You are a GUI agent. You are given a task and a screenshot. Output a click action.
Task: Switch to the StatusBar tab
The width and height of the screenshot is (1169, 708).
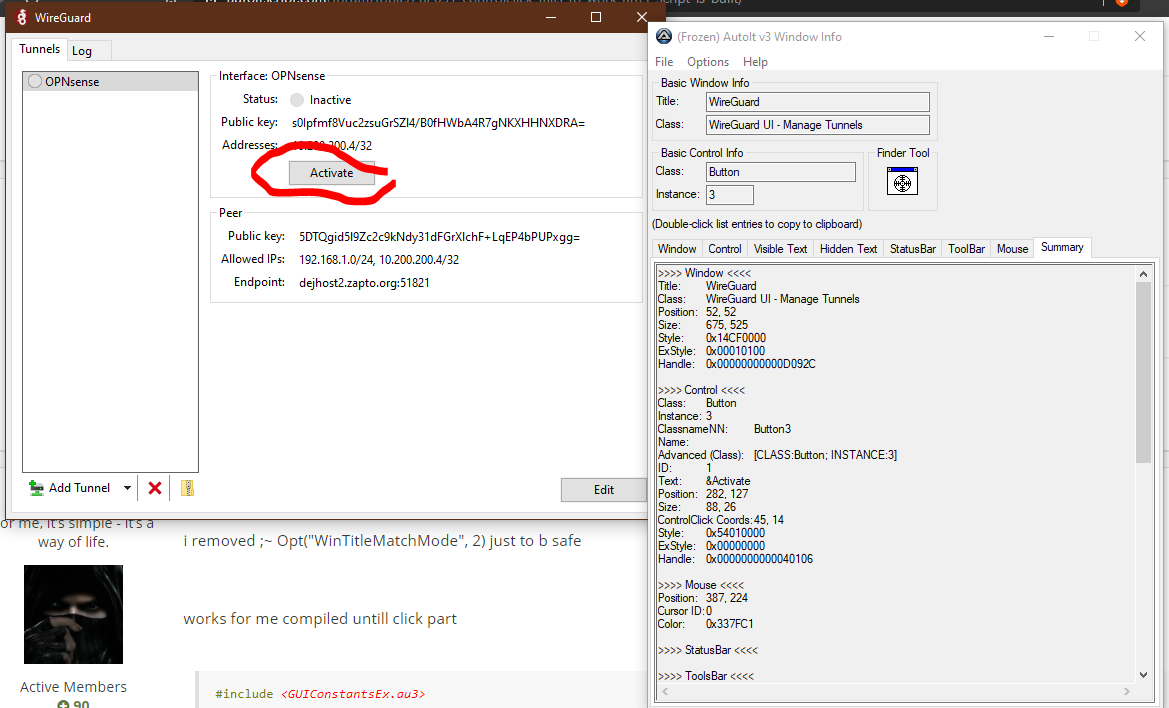click(913, 249)
